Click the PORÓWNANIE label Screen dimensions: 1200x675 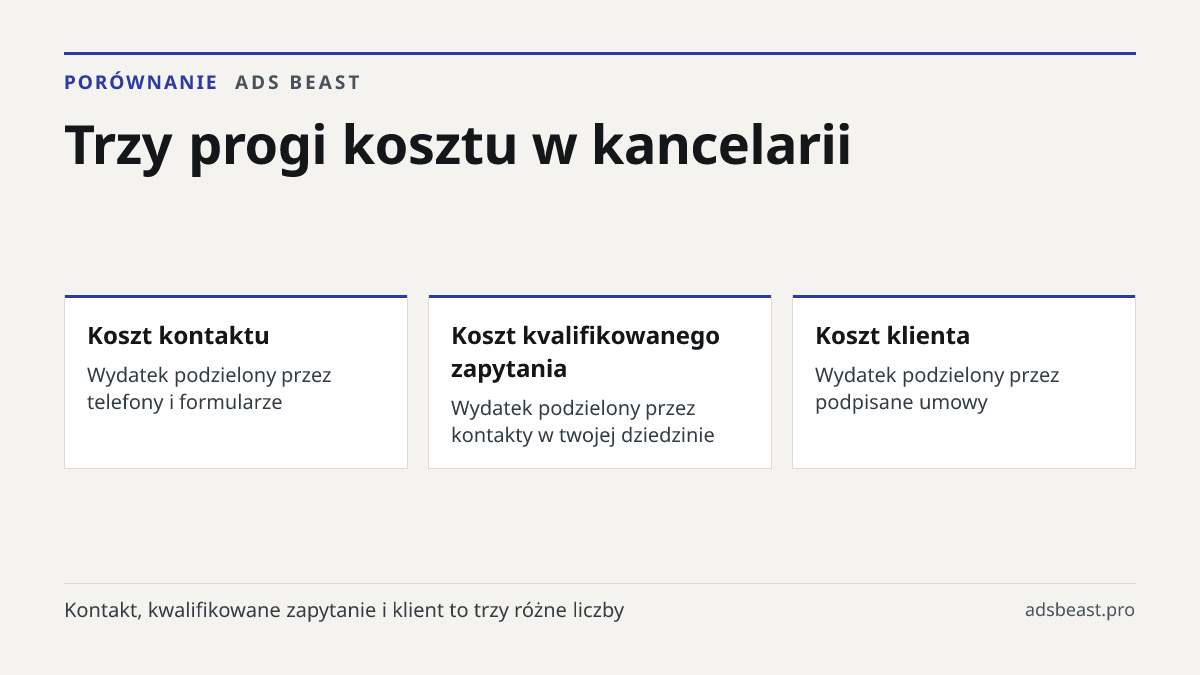tap(141, 82)
